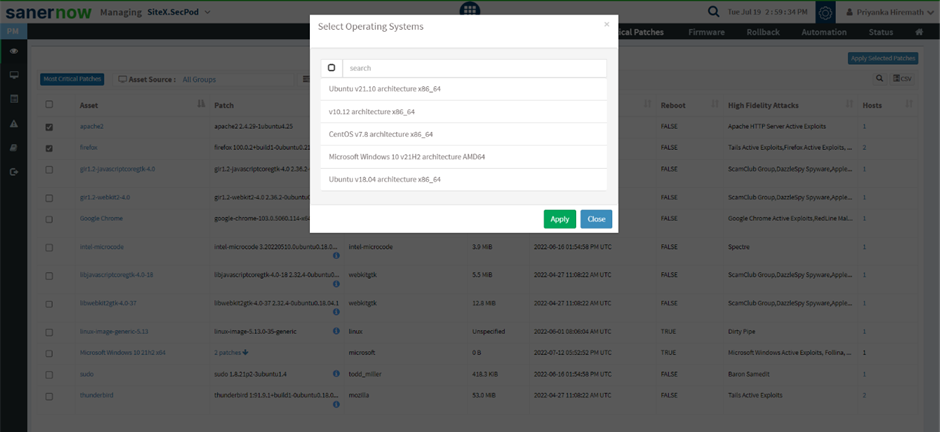Open the firefox hosts count link 2
The image size is (940, 432).
click(864, 147)
